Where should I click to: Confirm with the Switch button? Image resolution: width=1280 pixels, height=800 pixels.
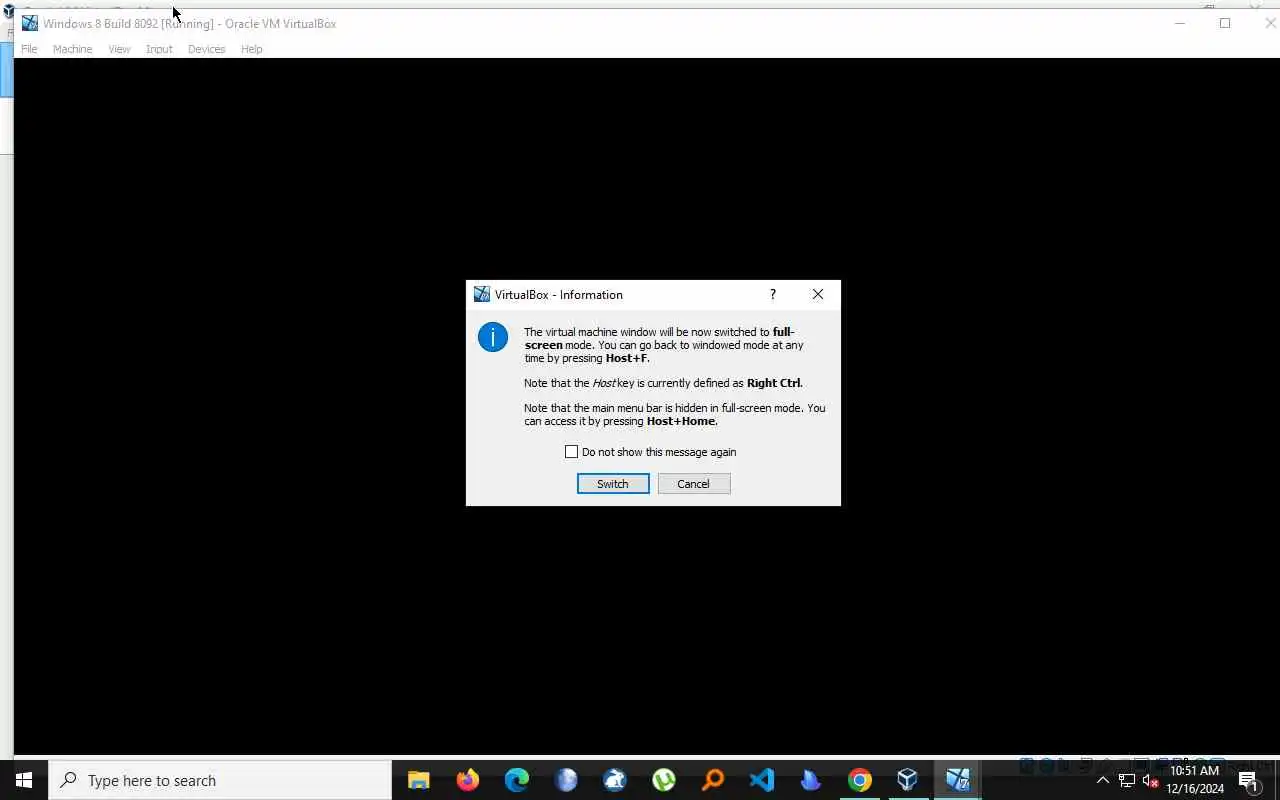613,484
